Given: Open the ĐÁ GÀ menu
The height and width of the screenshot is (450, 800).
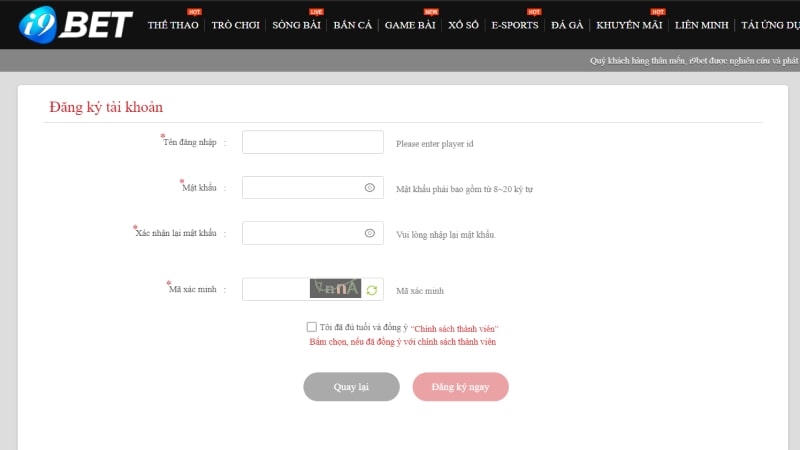Looking at the screenshot, I should 567,25.
